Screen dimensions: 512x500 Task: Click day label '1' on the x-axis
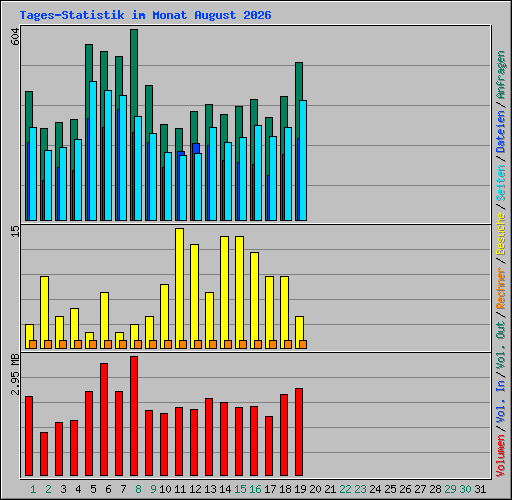(x=33, y=489)
